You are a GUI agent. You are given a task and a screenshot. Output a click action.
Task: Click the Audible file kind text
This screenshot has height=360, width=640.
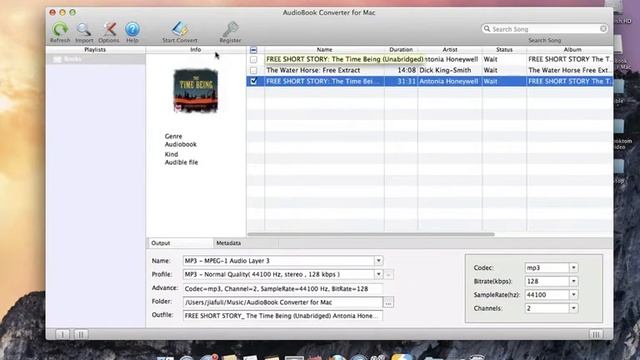(x=181, y=162)
